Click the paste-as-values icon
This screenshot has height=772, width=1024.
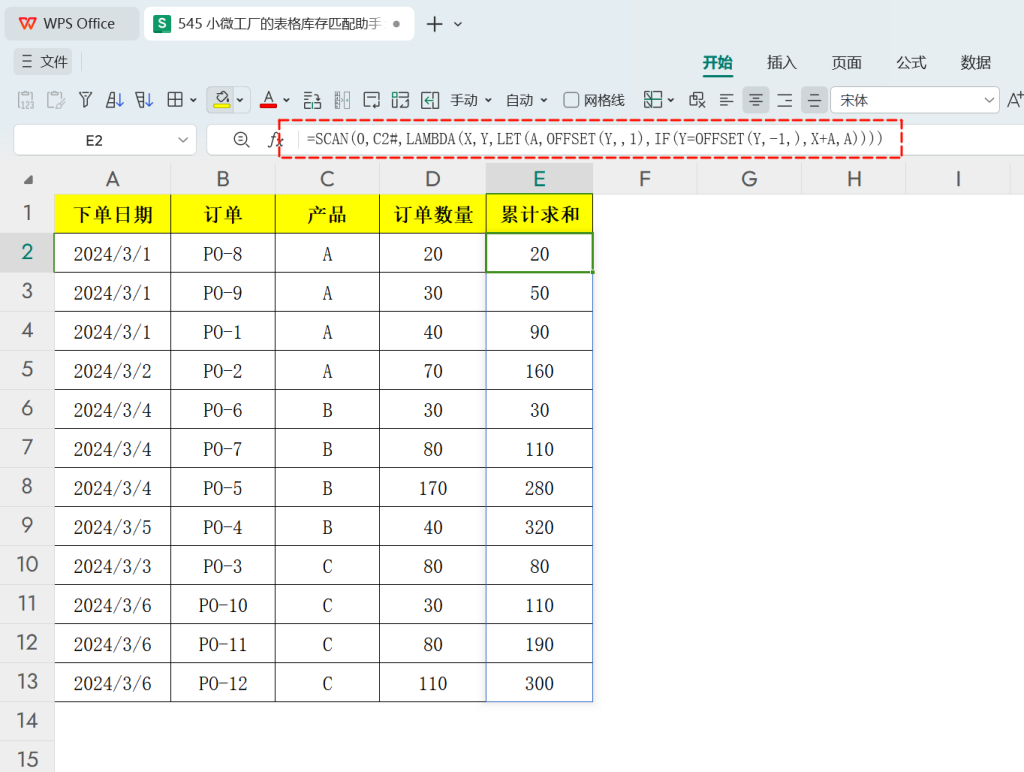(x=26, y=100)
